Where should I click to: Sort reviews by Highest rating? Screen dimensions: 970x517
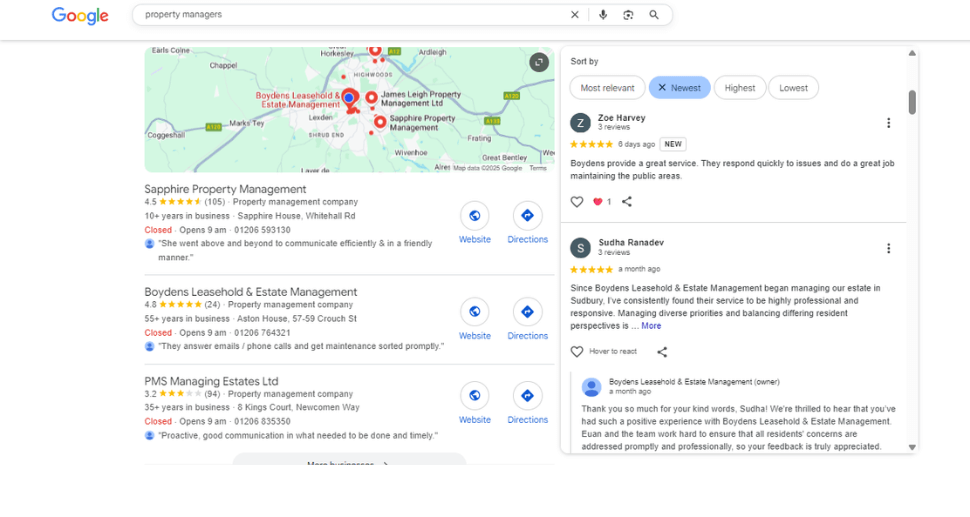tap(740, 88)
